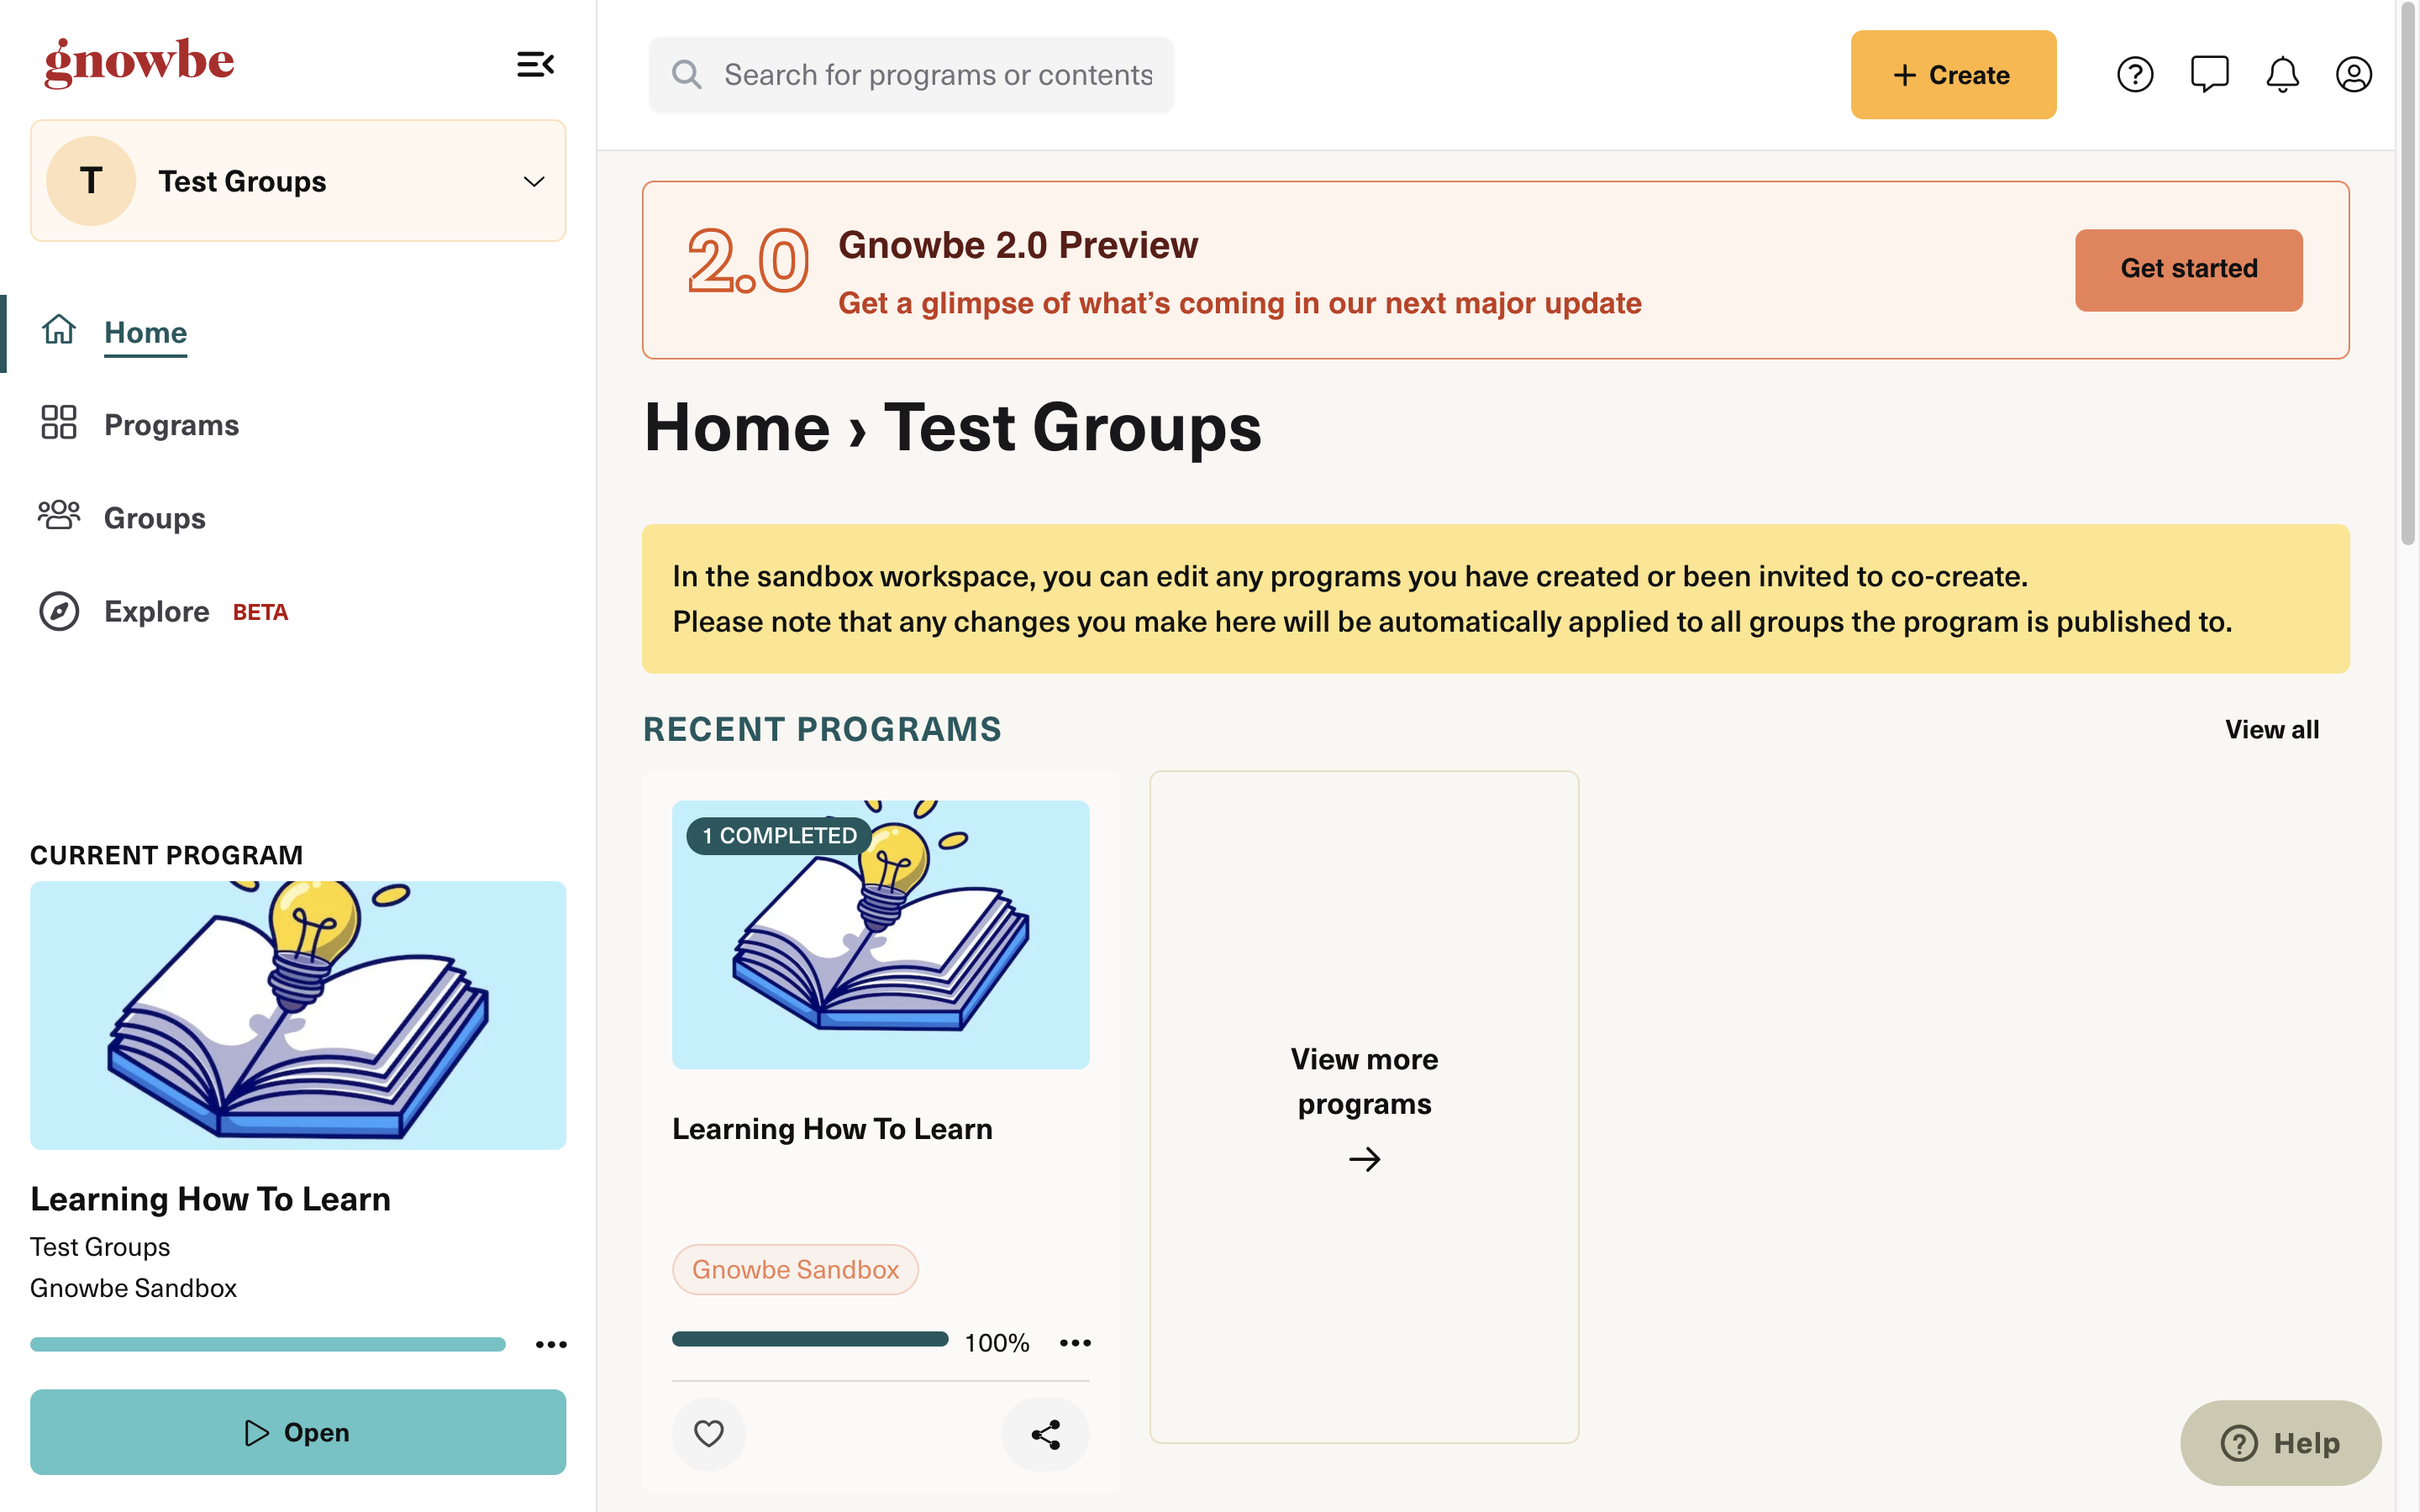Viewport: 2420px width, 1512px height.
Task: Click Home in the breadcrumb heading
Action: pos(737,428)
